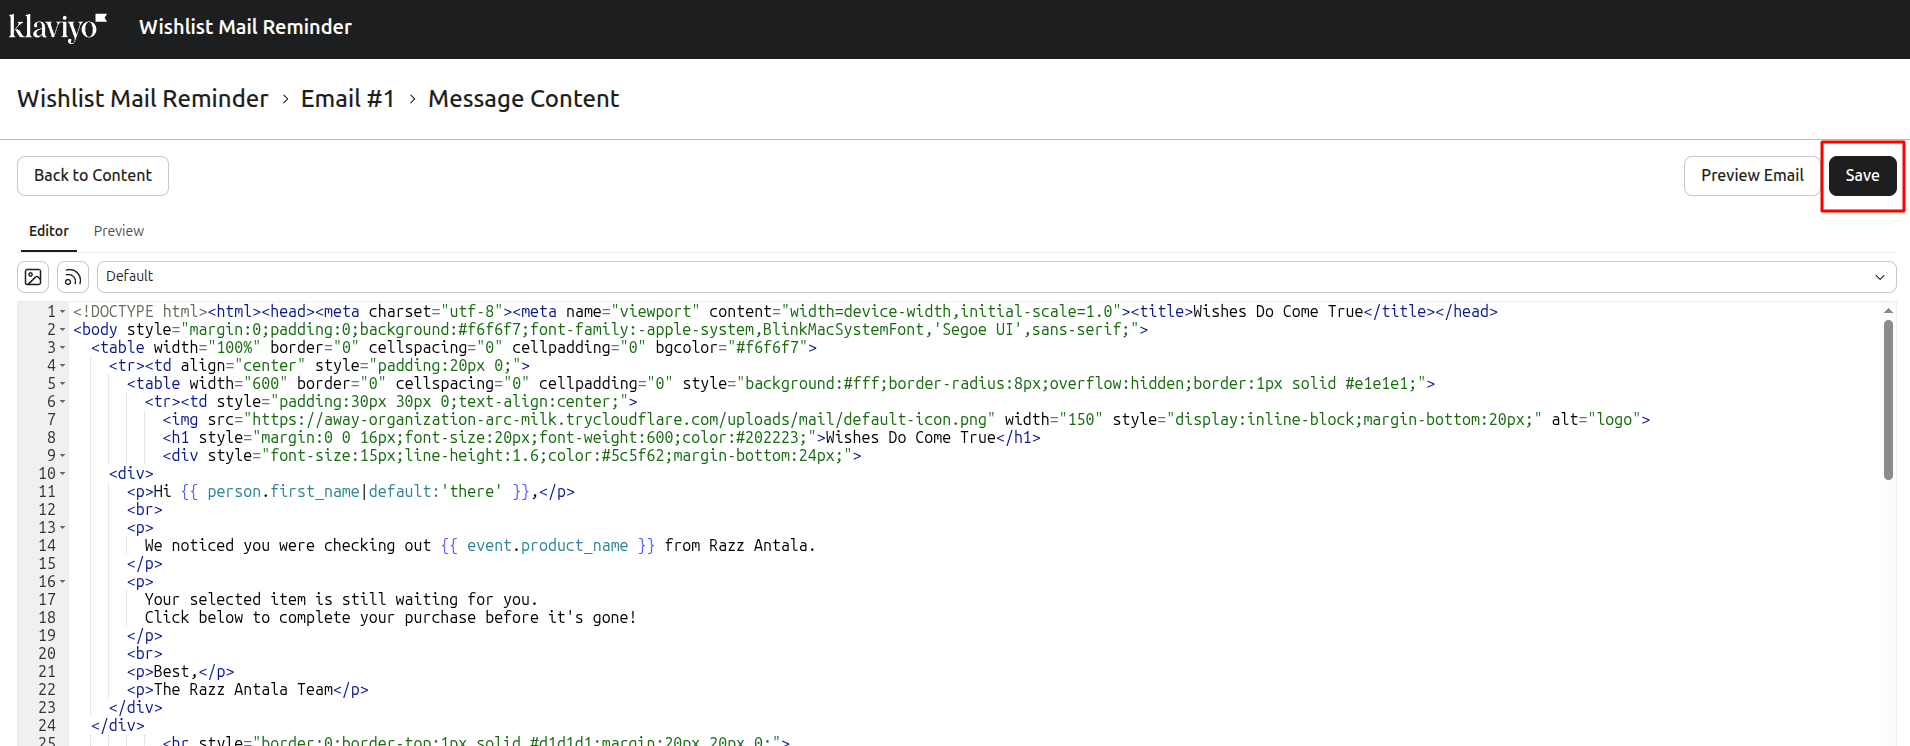Click 'Best,' paragraph on line 21
Image resolution: width=1910 pixels, height=746 pixels.
click(180, 672)
